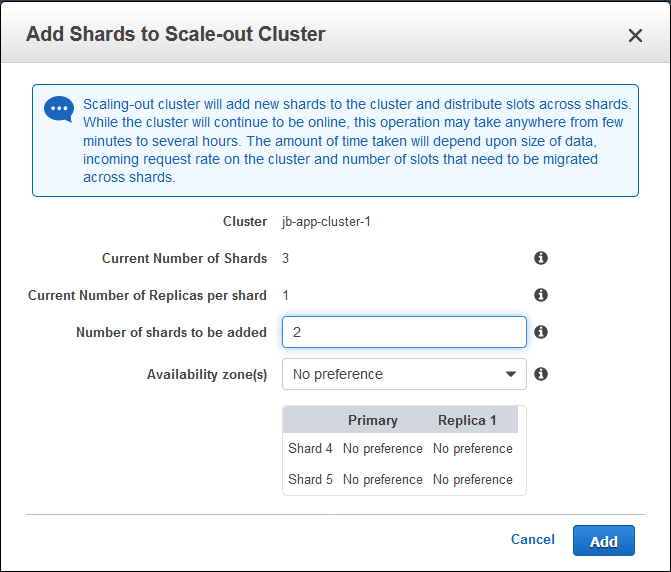Image resolution: width=671 pixels, height=572 pixels.
Task: Click info icon next to shards-to-add field
Action: tap(541, 332)
